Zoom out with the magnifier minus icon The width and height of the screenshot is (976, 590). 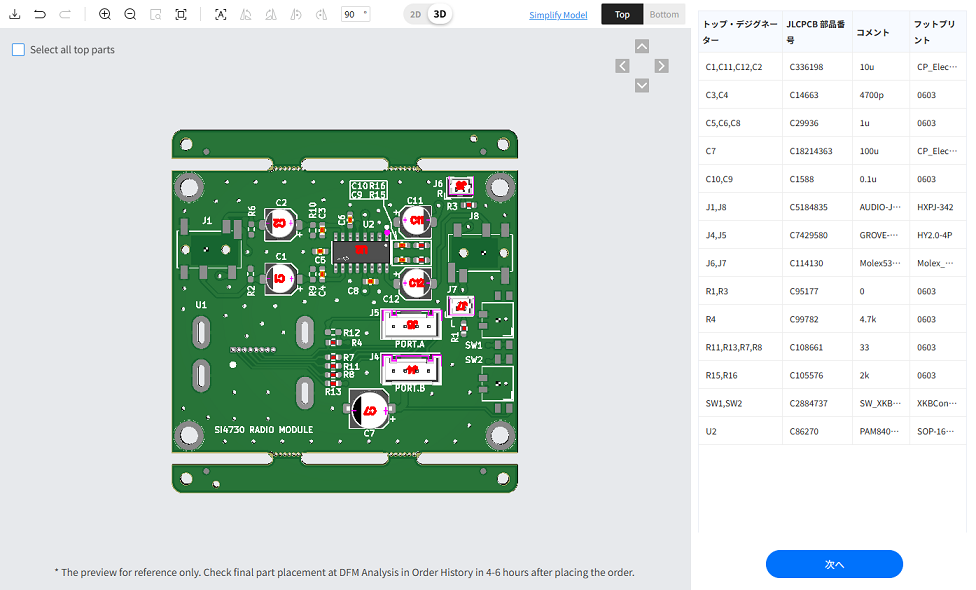(x=131, y=14)
